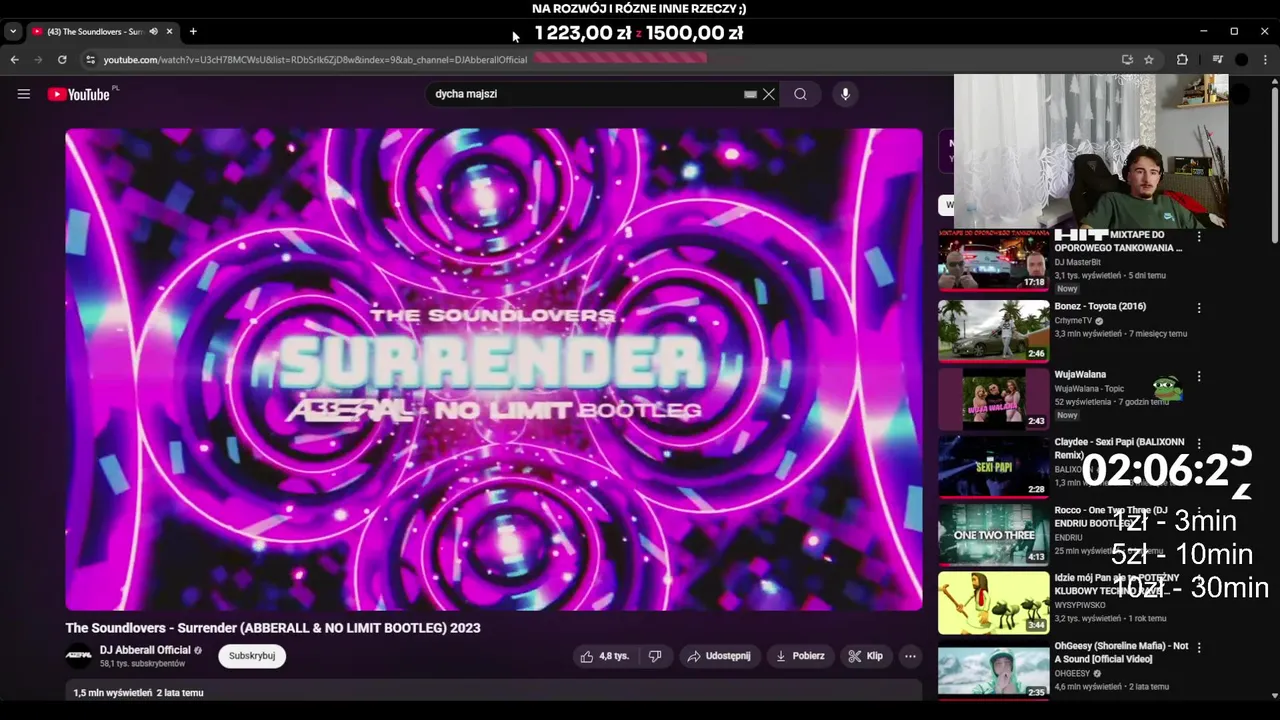The width and height of the screenshot is (1280, 720).
Task: Go forward in browser history
Action: (x=39, y=60)
